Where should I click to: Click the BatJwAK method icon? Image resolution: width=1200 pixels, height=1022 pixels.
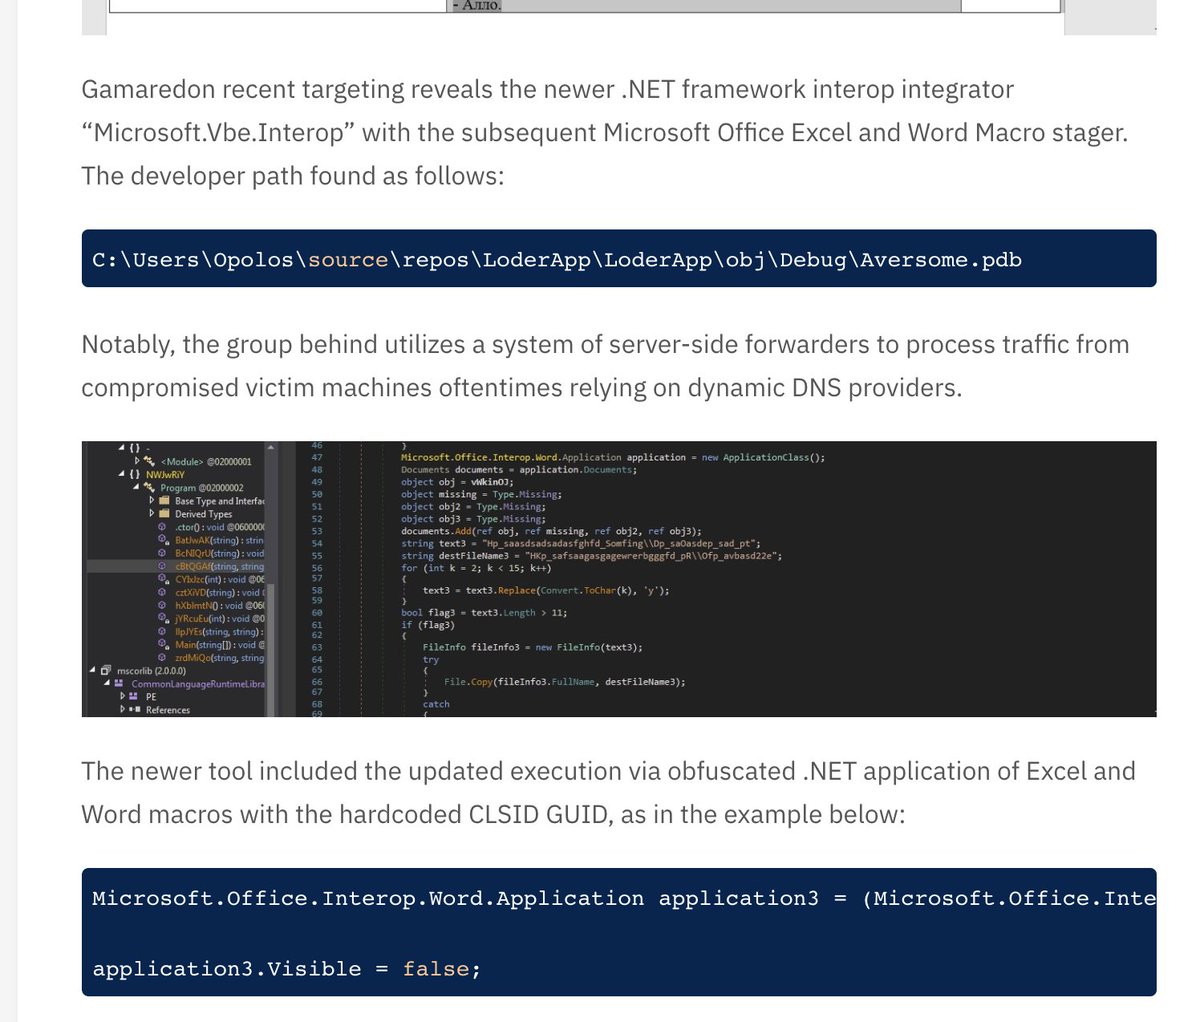click(x=162, y=540)
